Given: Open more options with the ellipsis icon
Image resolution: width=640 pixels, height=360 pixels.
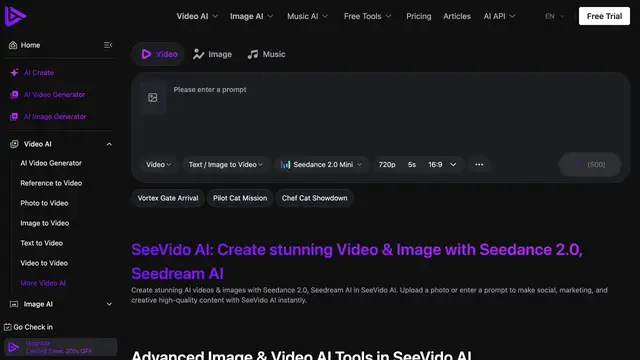Looking at the screenshot, I should 479,164.
